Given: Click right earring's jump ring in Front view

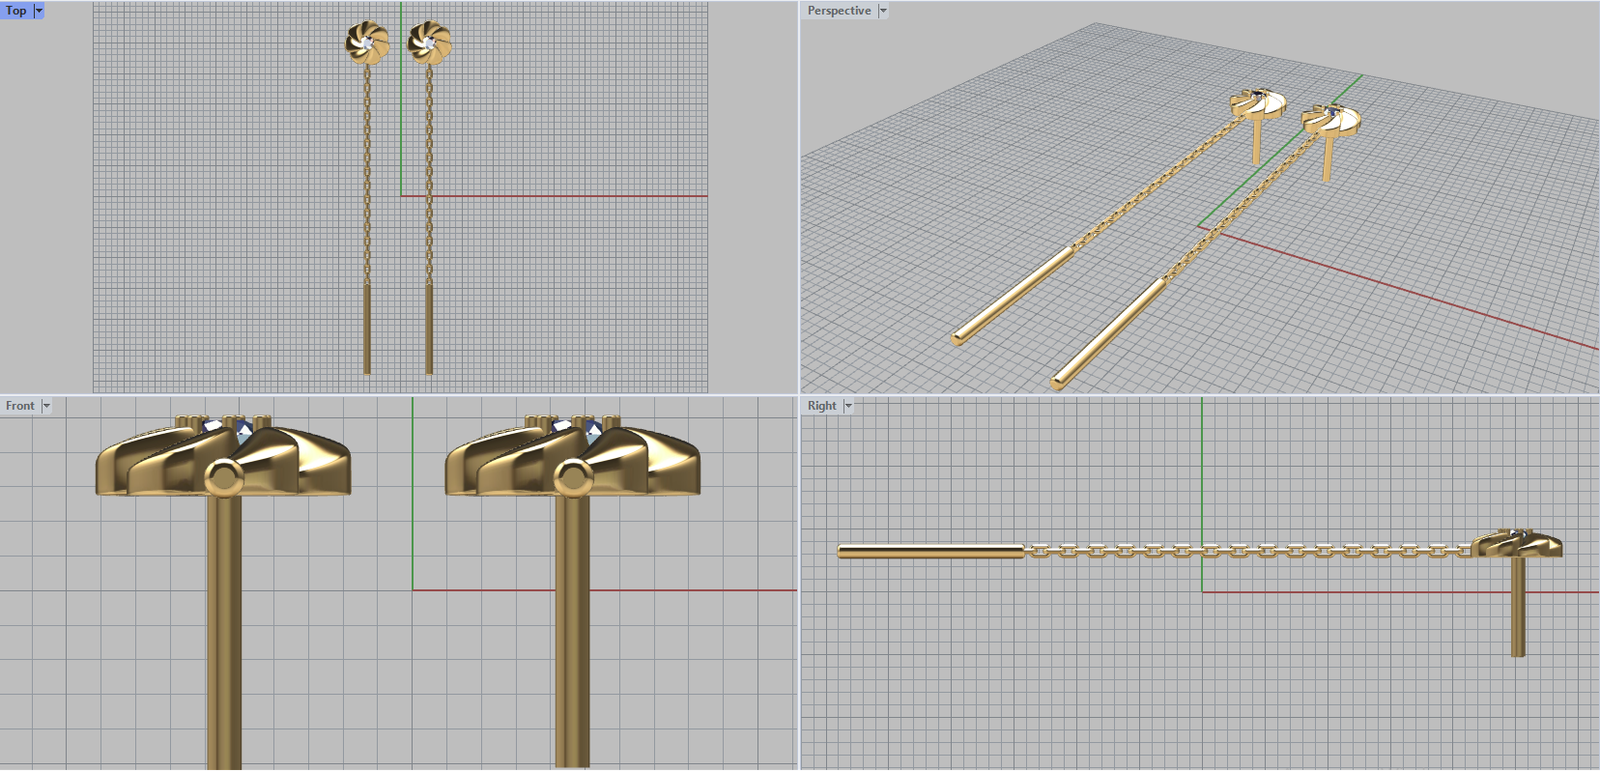Looking at the screenshot, I should pyautogui.click(x=572, y=478).
